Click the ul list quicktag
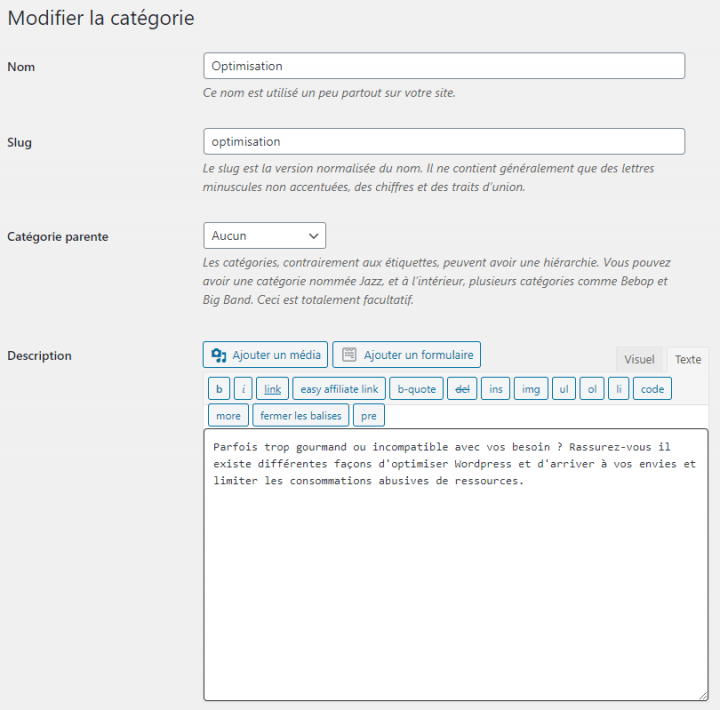This screenshot has height=710, width=720. pos(564,389)
